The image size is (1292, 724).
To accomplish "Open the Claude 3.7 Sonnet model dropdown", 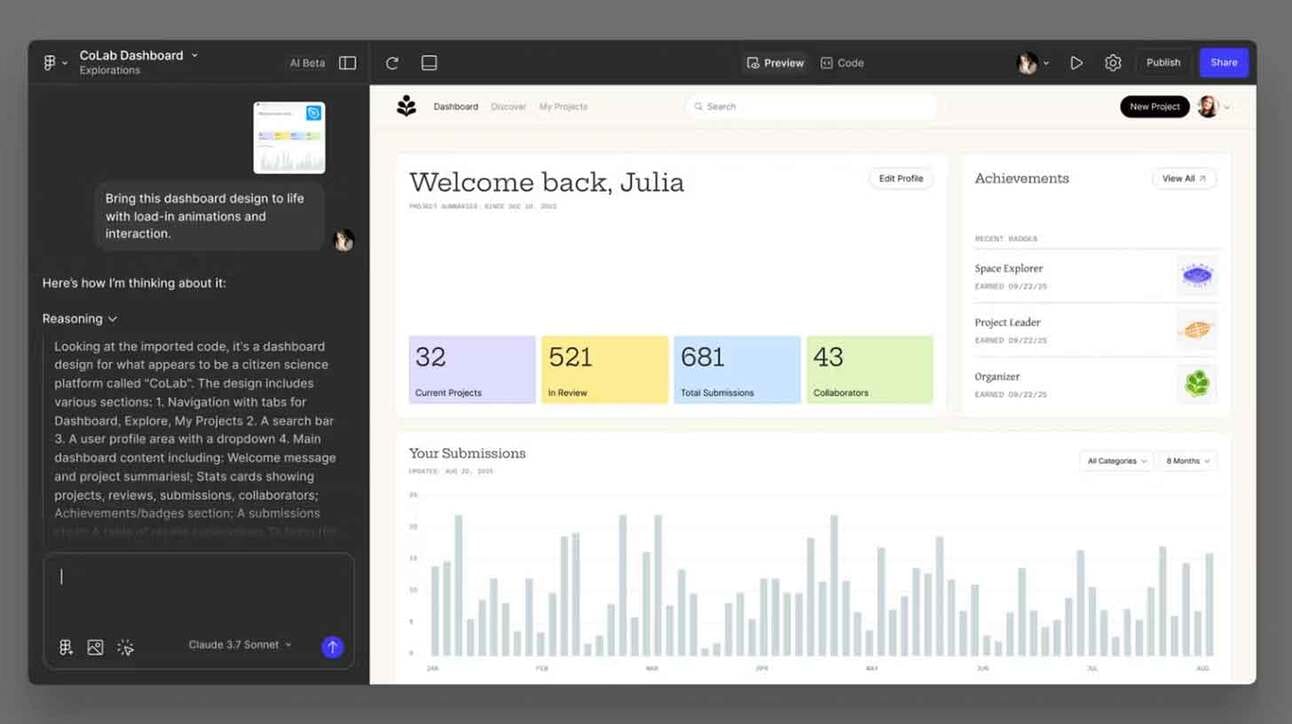I will coord(240,645).
